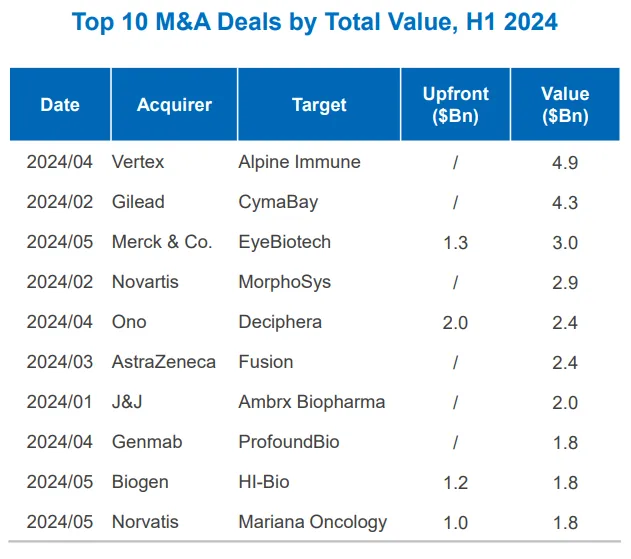Click the Mariana Oncology target cell

[312, 522]
